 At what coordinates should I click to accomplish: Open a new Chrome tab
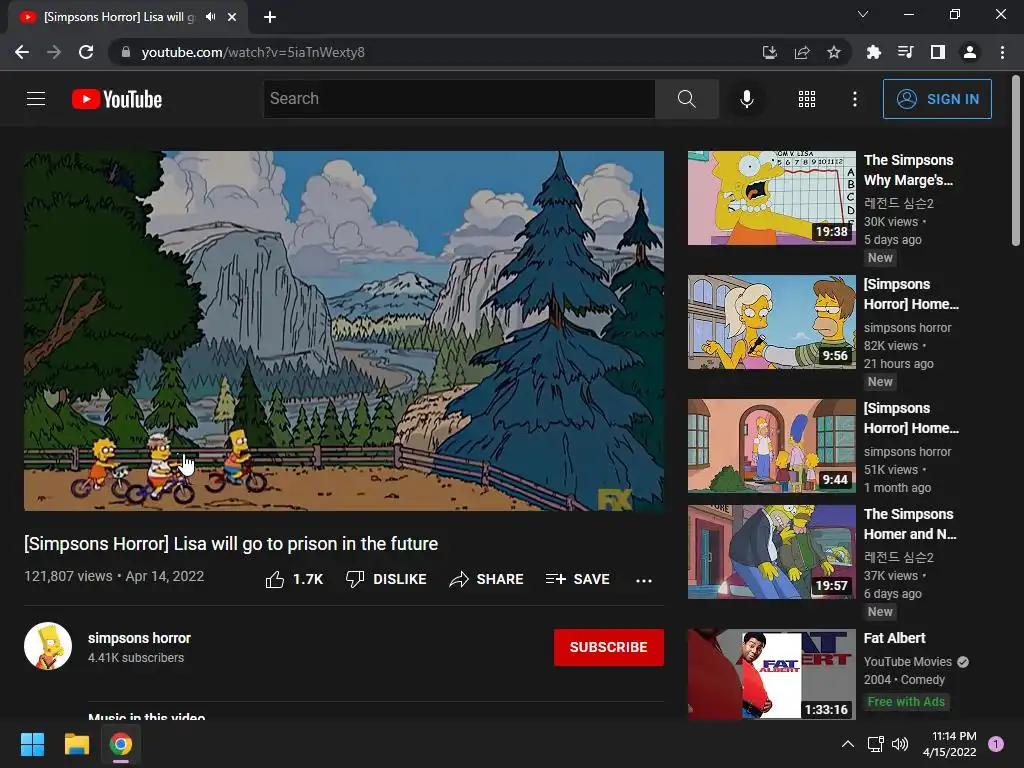coord(270,17)
